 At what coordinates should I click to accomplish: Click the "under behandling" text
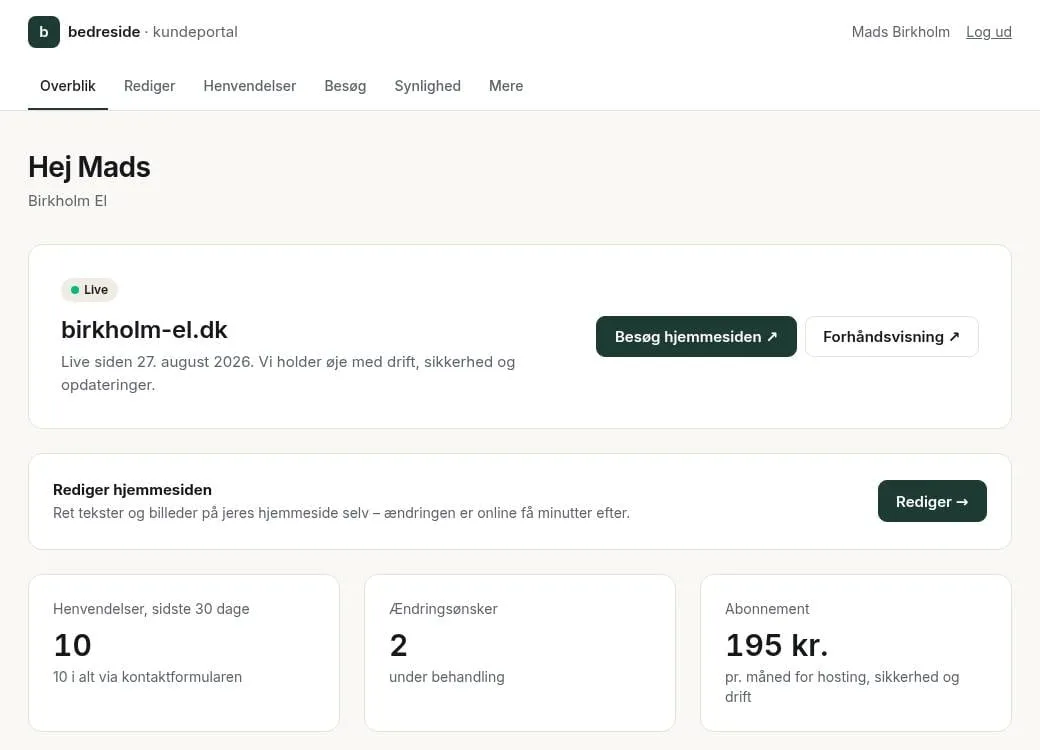tap(446, 677)
